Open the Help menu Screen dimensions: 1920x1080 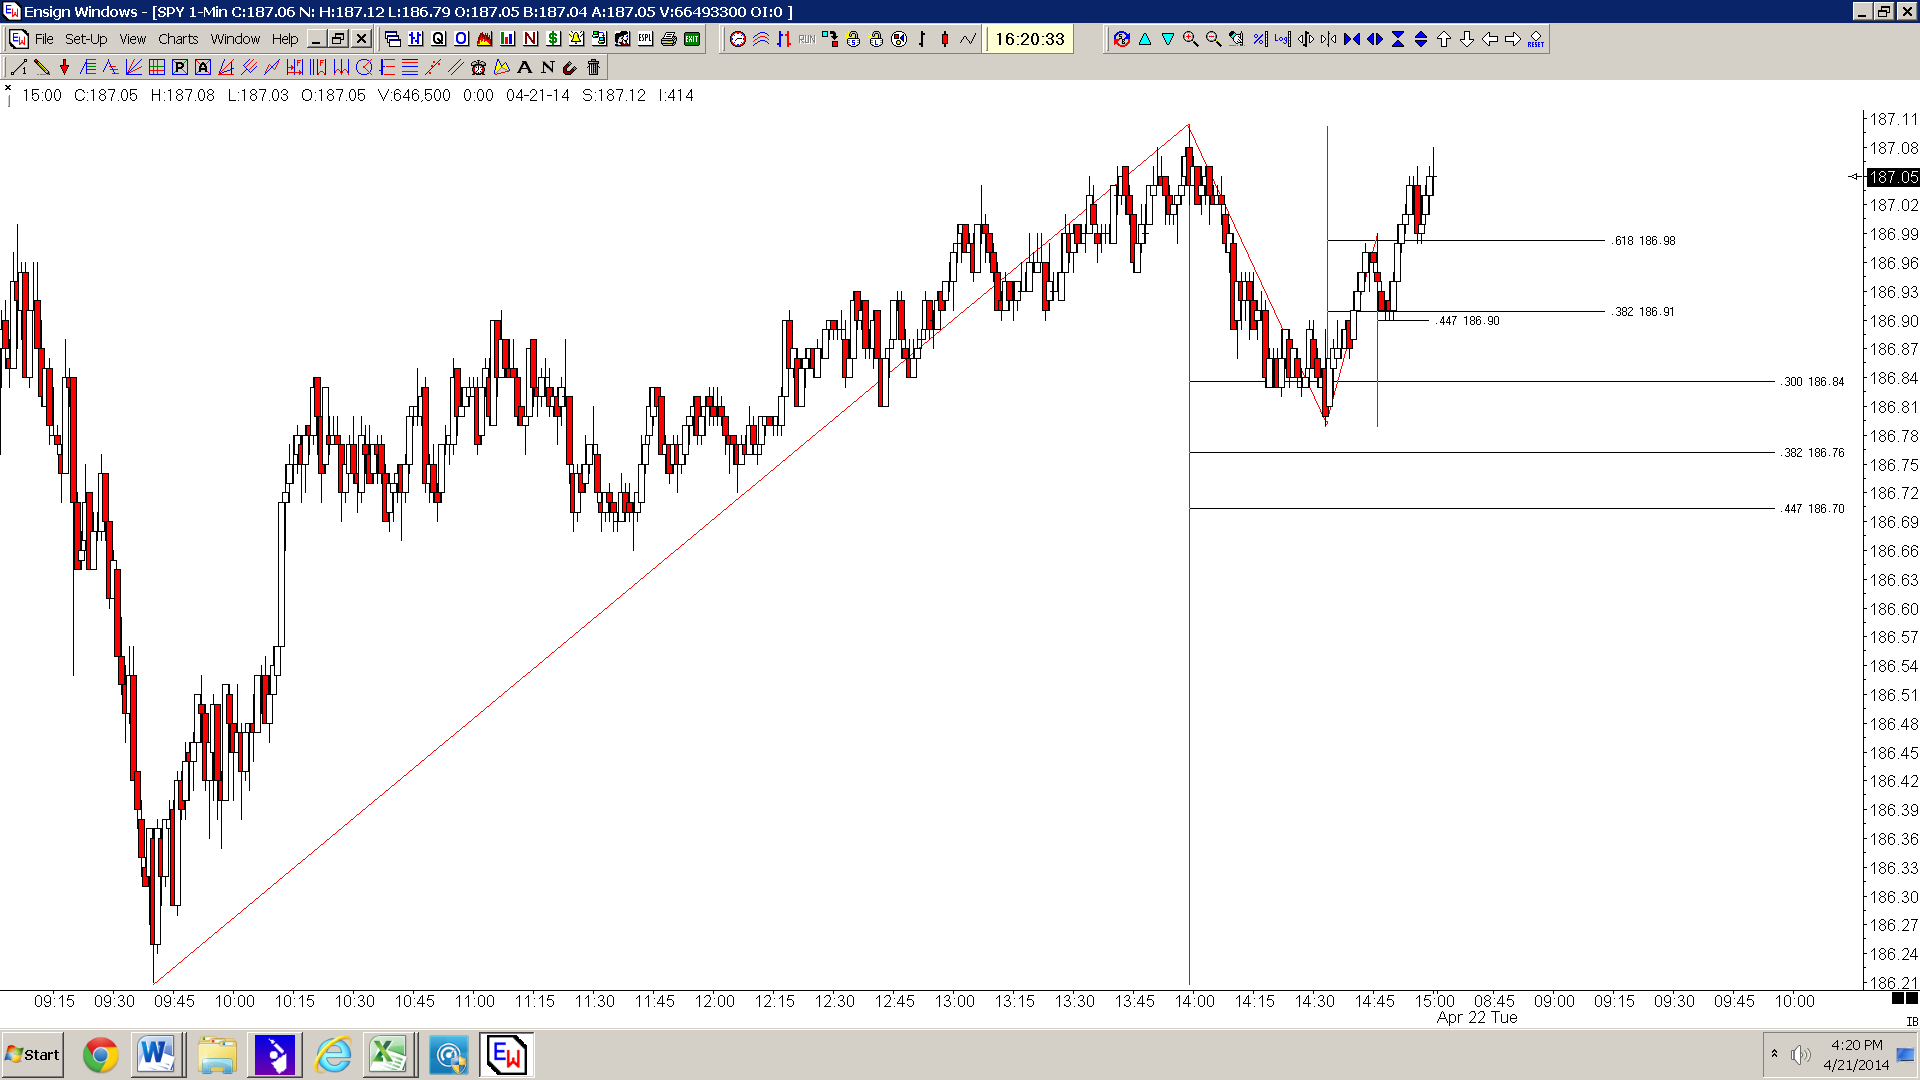[285, 39]
